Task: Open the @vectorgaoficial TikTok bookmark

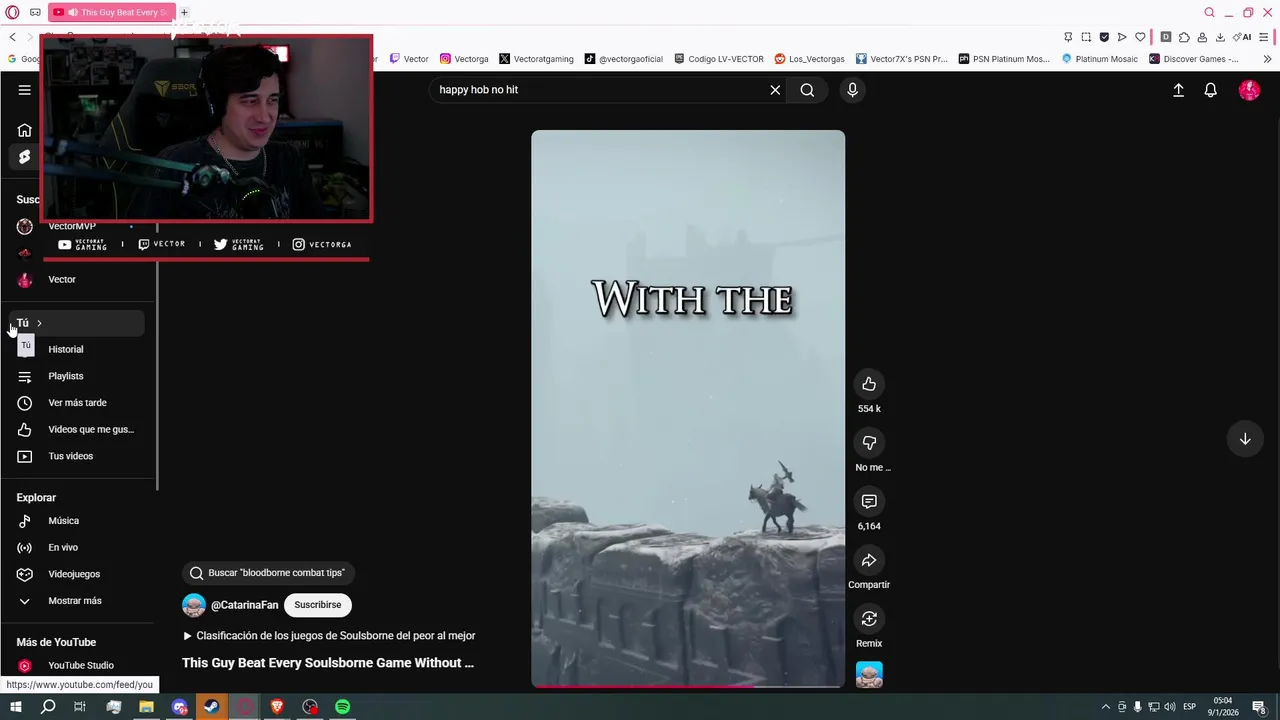Action: 624,59
